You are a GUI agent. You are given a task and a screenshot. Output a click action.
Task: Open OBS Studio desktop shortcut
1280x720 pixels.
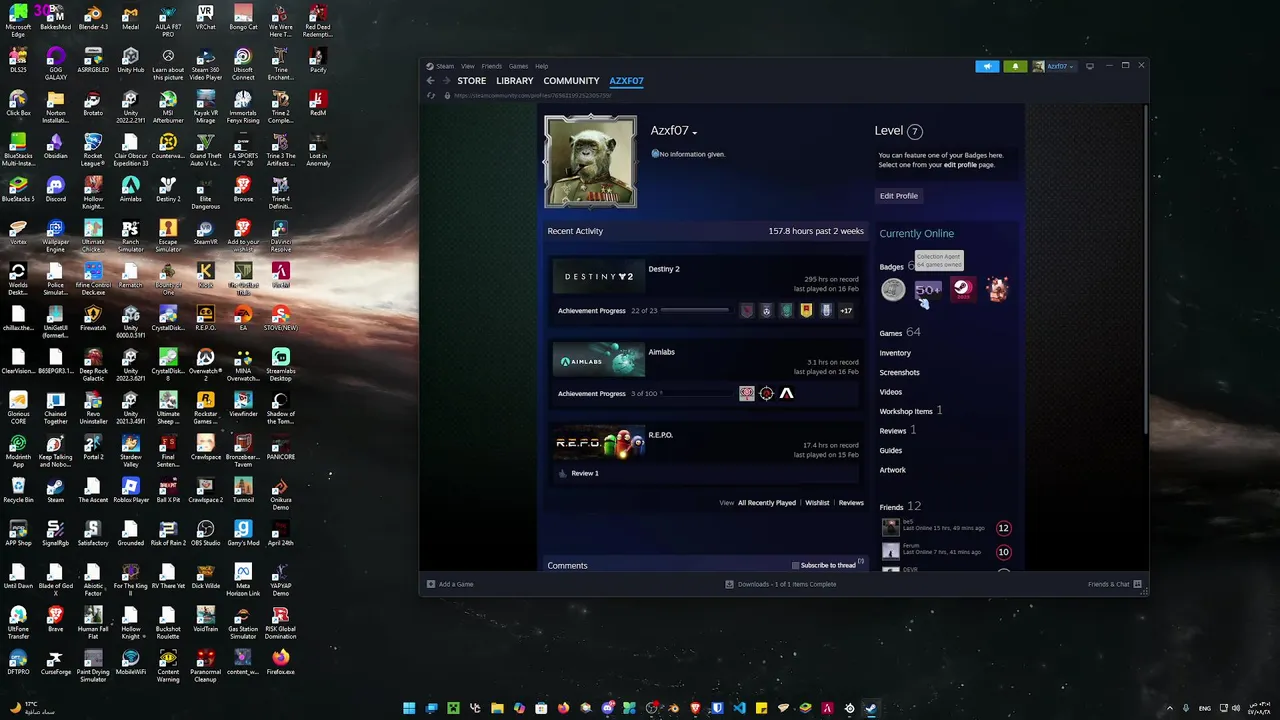pyautogui.click(x=206, y=533)
